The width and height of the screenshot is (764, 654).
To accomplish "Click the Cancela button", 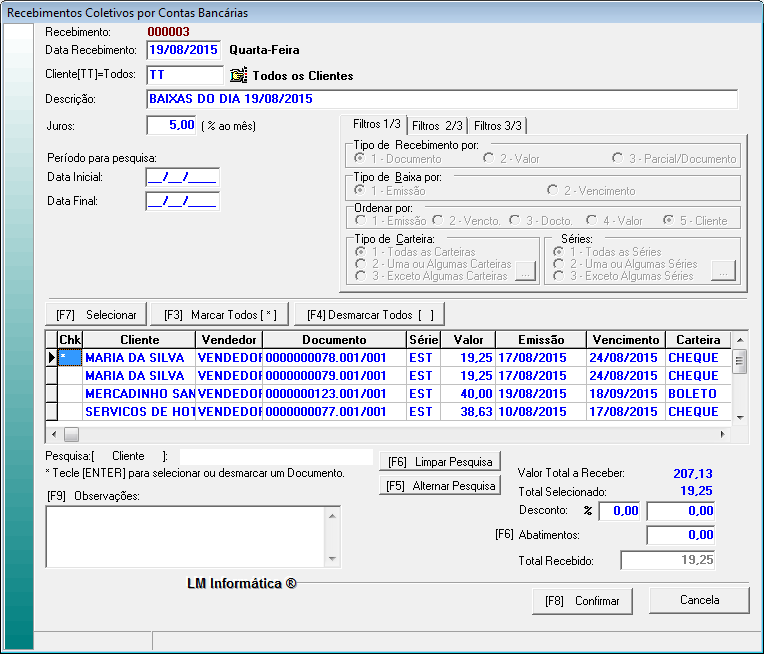I will coord(699,601).
